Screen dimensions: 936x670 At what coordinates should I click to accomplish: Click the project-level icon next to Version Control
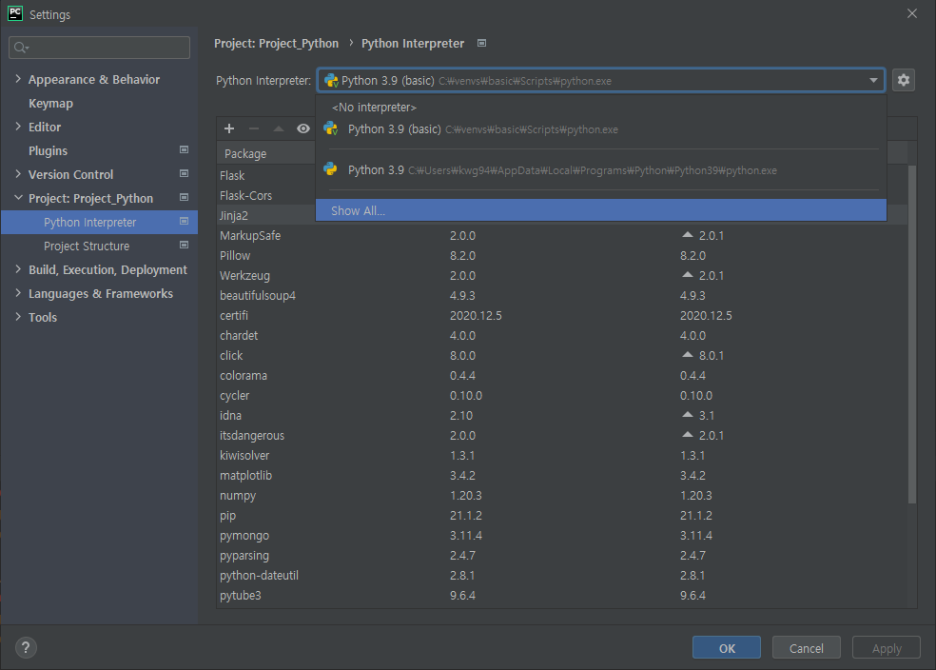[x=184, y=174]
